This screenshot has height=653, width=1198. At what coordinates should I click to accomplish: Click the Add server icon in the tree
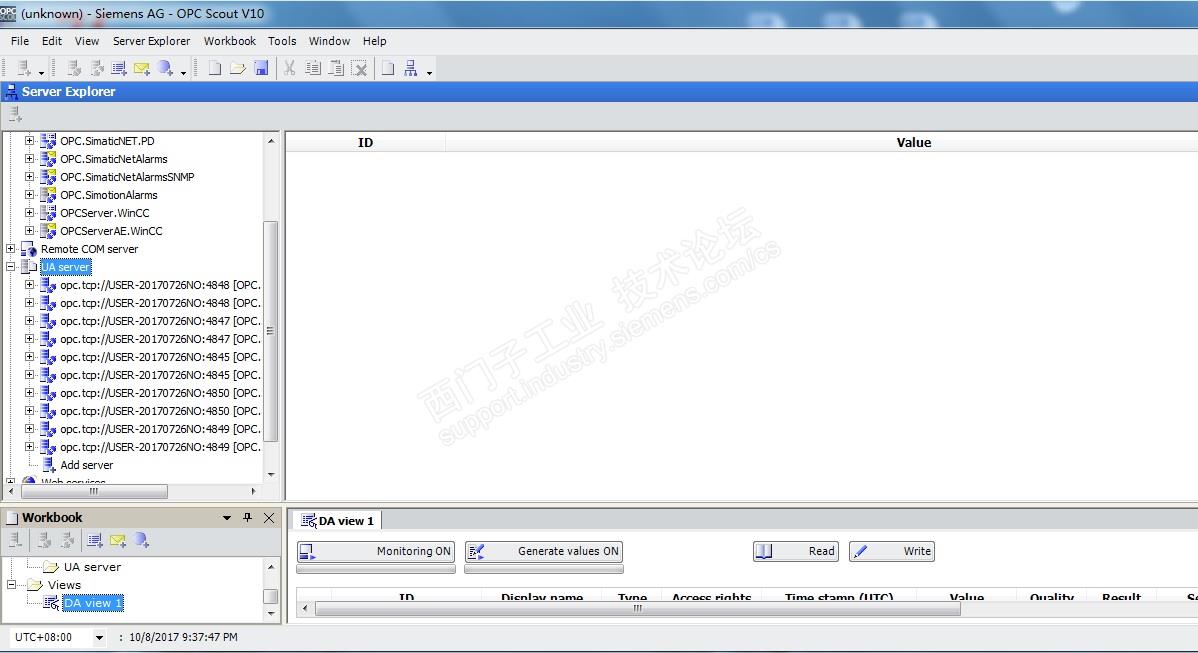coord(49,465)
